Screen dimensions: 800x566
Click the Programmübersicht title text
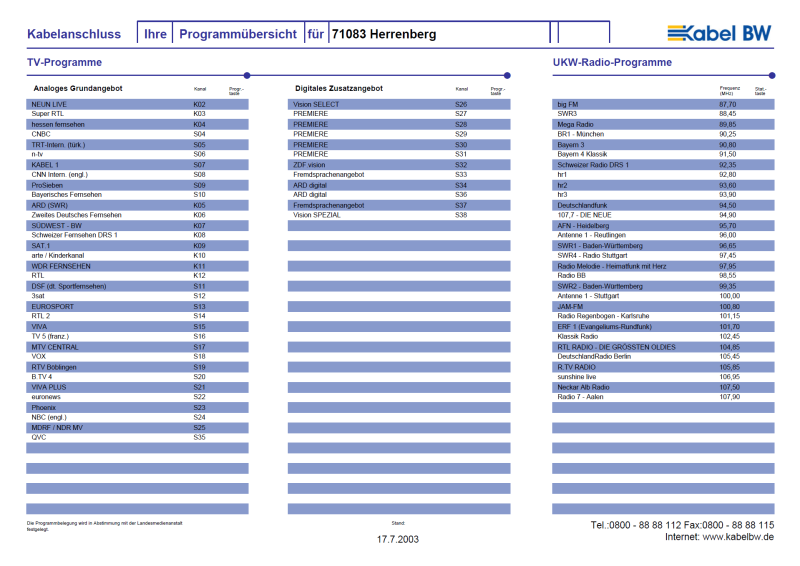tap(238, 34)
